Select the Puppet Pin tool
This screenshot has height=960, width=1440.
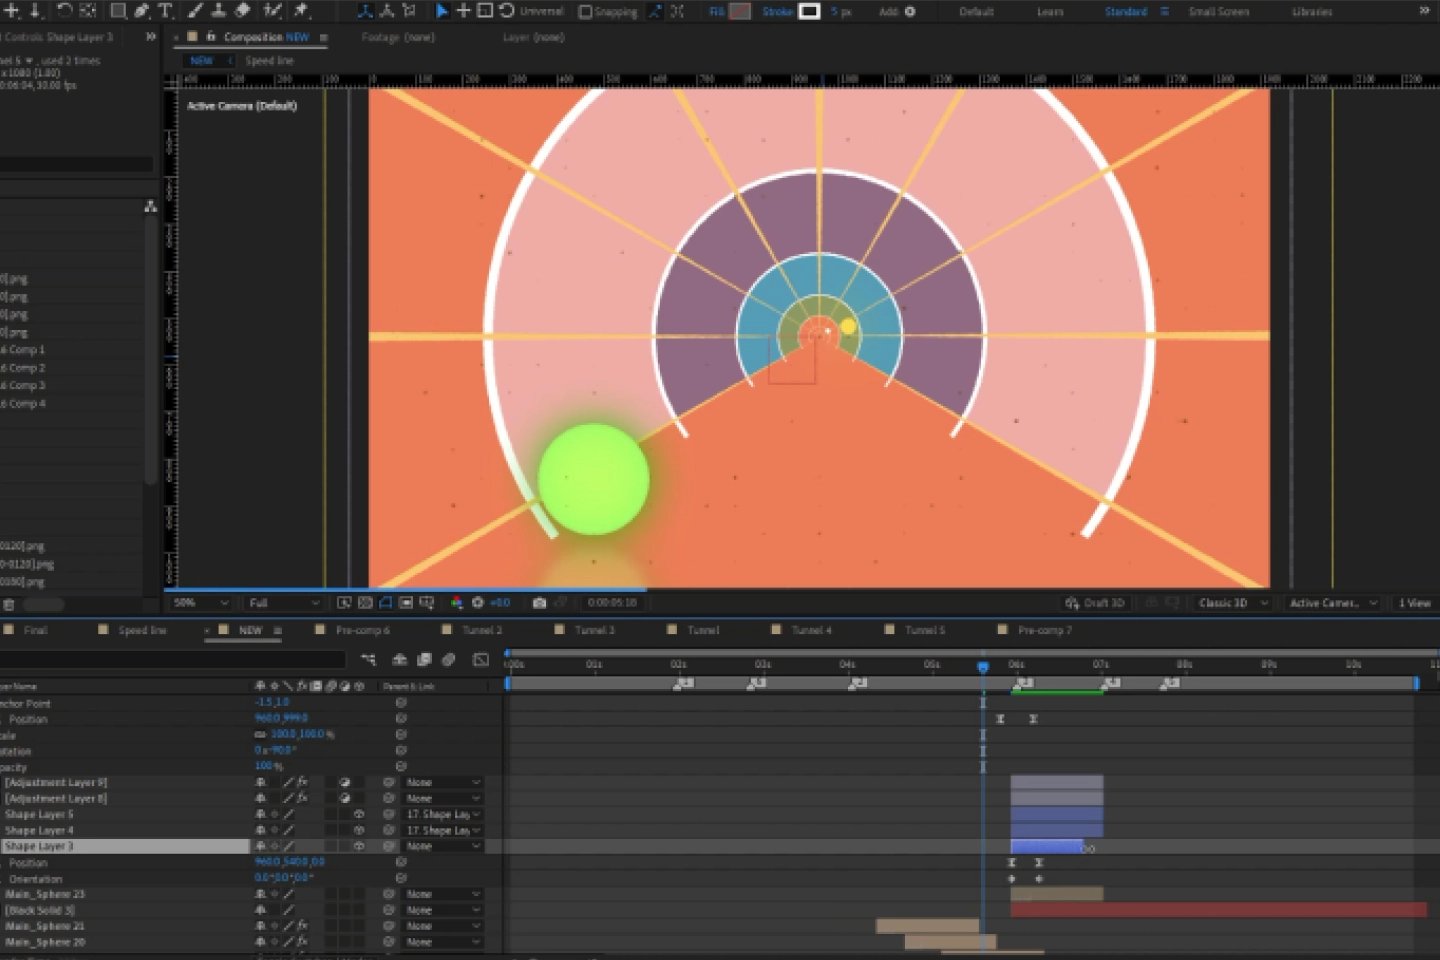click(x=300, y=11)
